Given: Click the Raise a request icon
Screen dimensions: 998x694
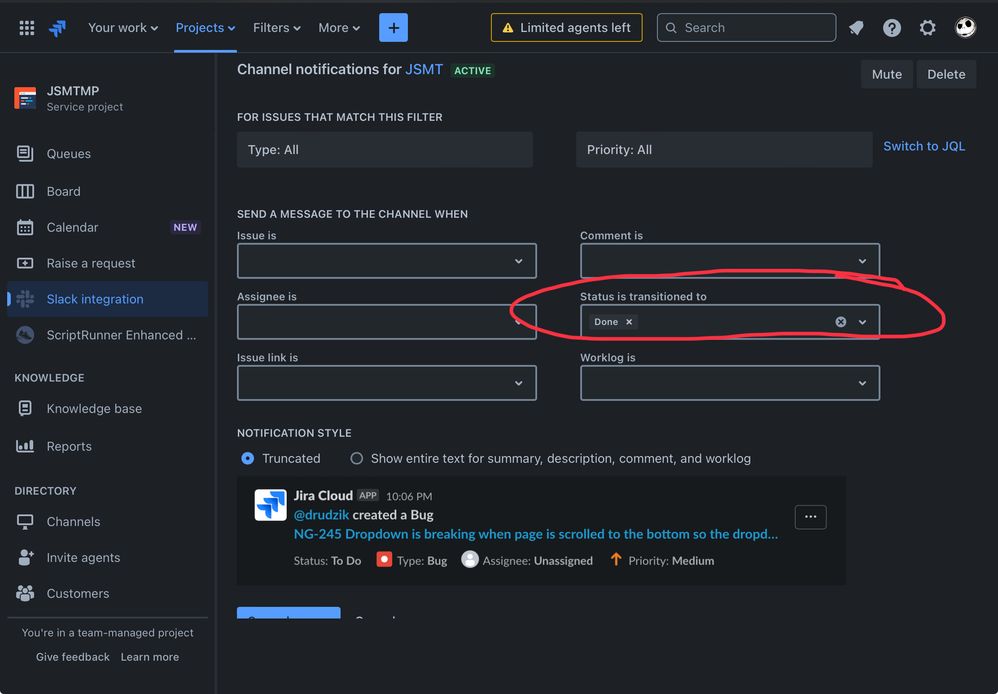Looking at the screenshot, I should click(x=25, y=263).
